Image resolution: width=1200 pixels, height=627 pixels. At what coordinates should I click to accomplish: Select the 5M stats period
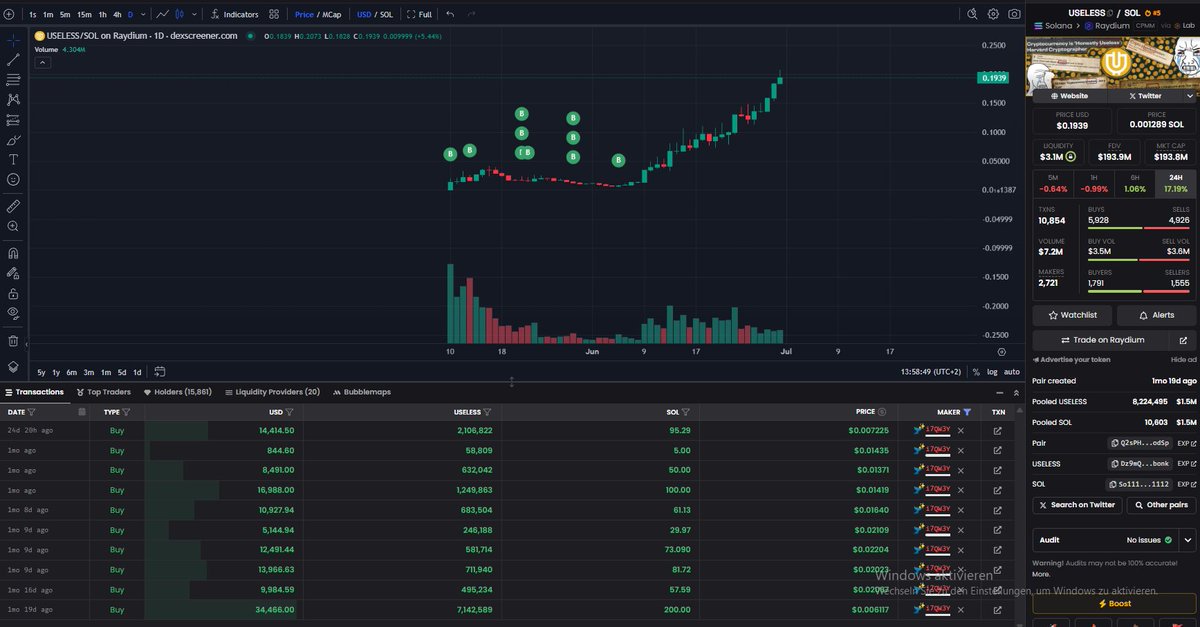click(x=1053, y=182)
